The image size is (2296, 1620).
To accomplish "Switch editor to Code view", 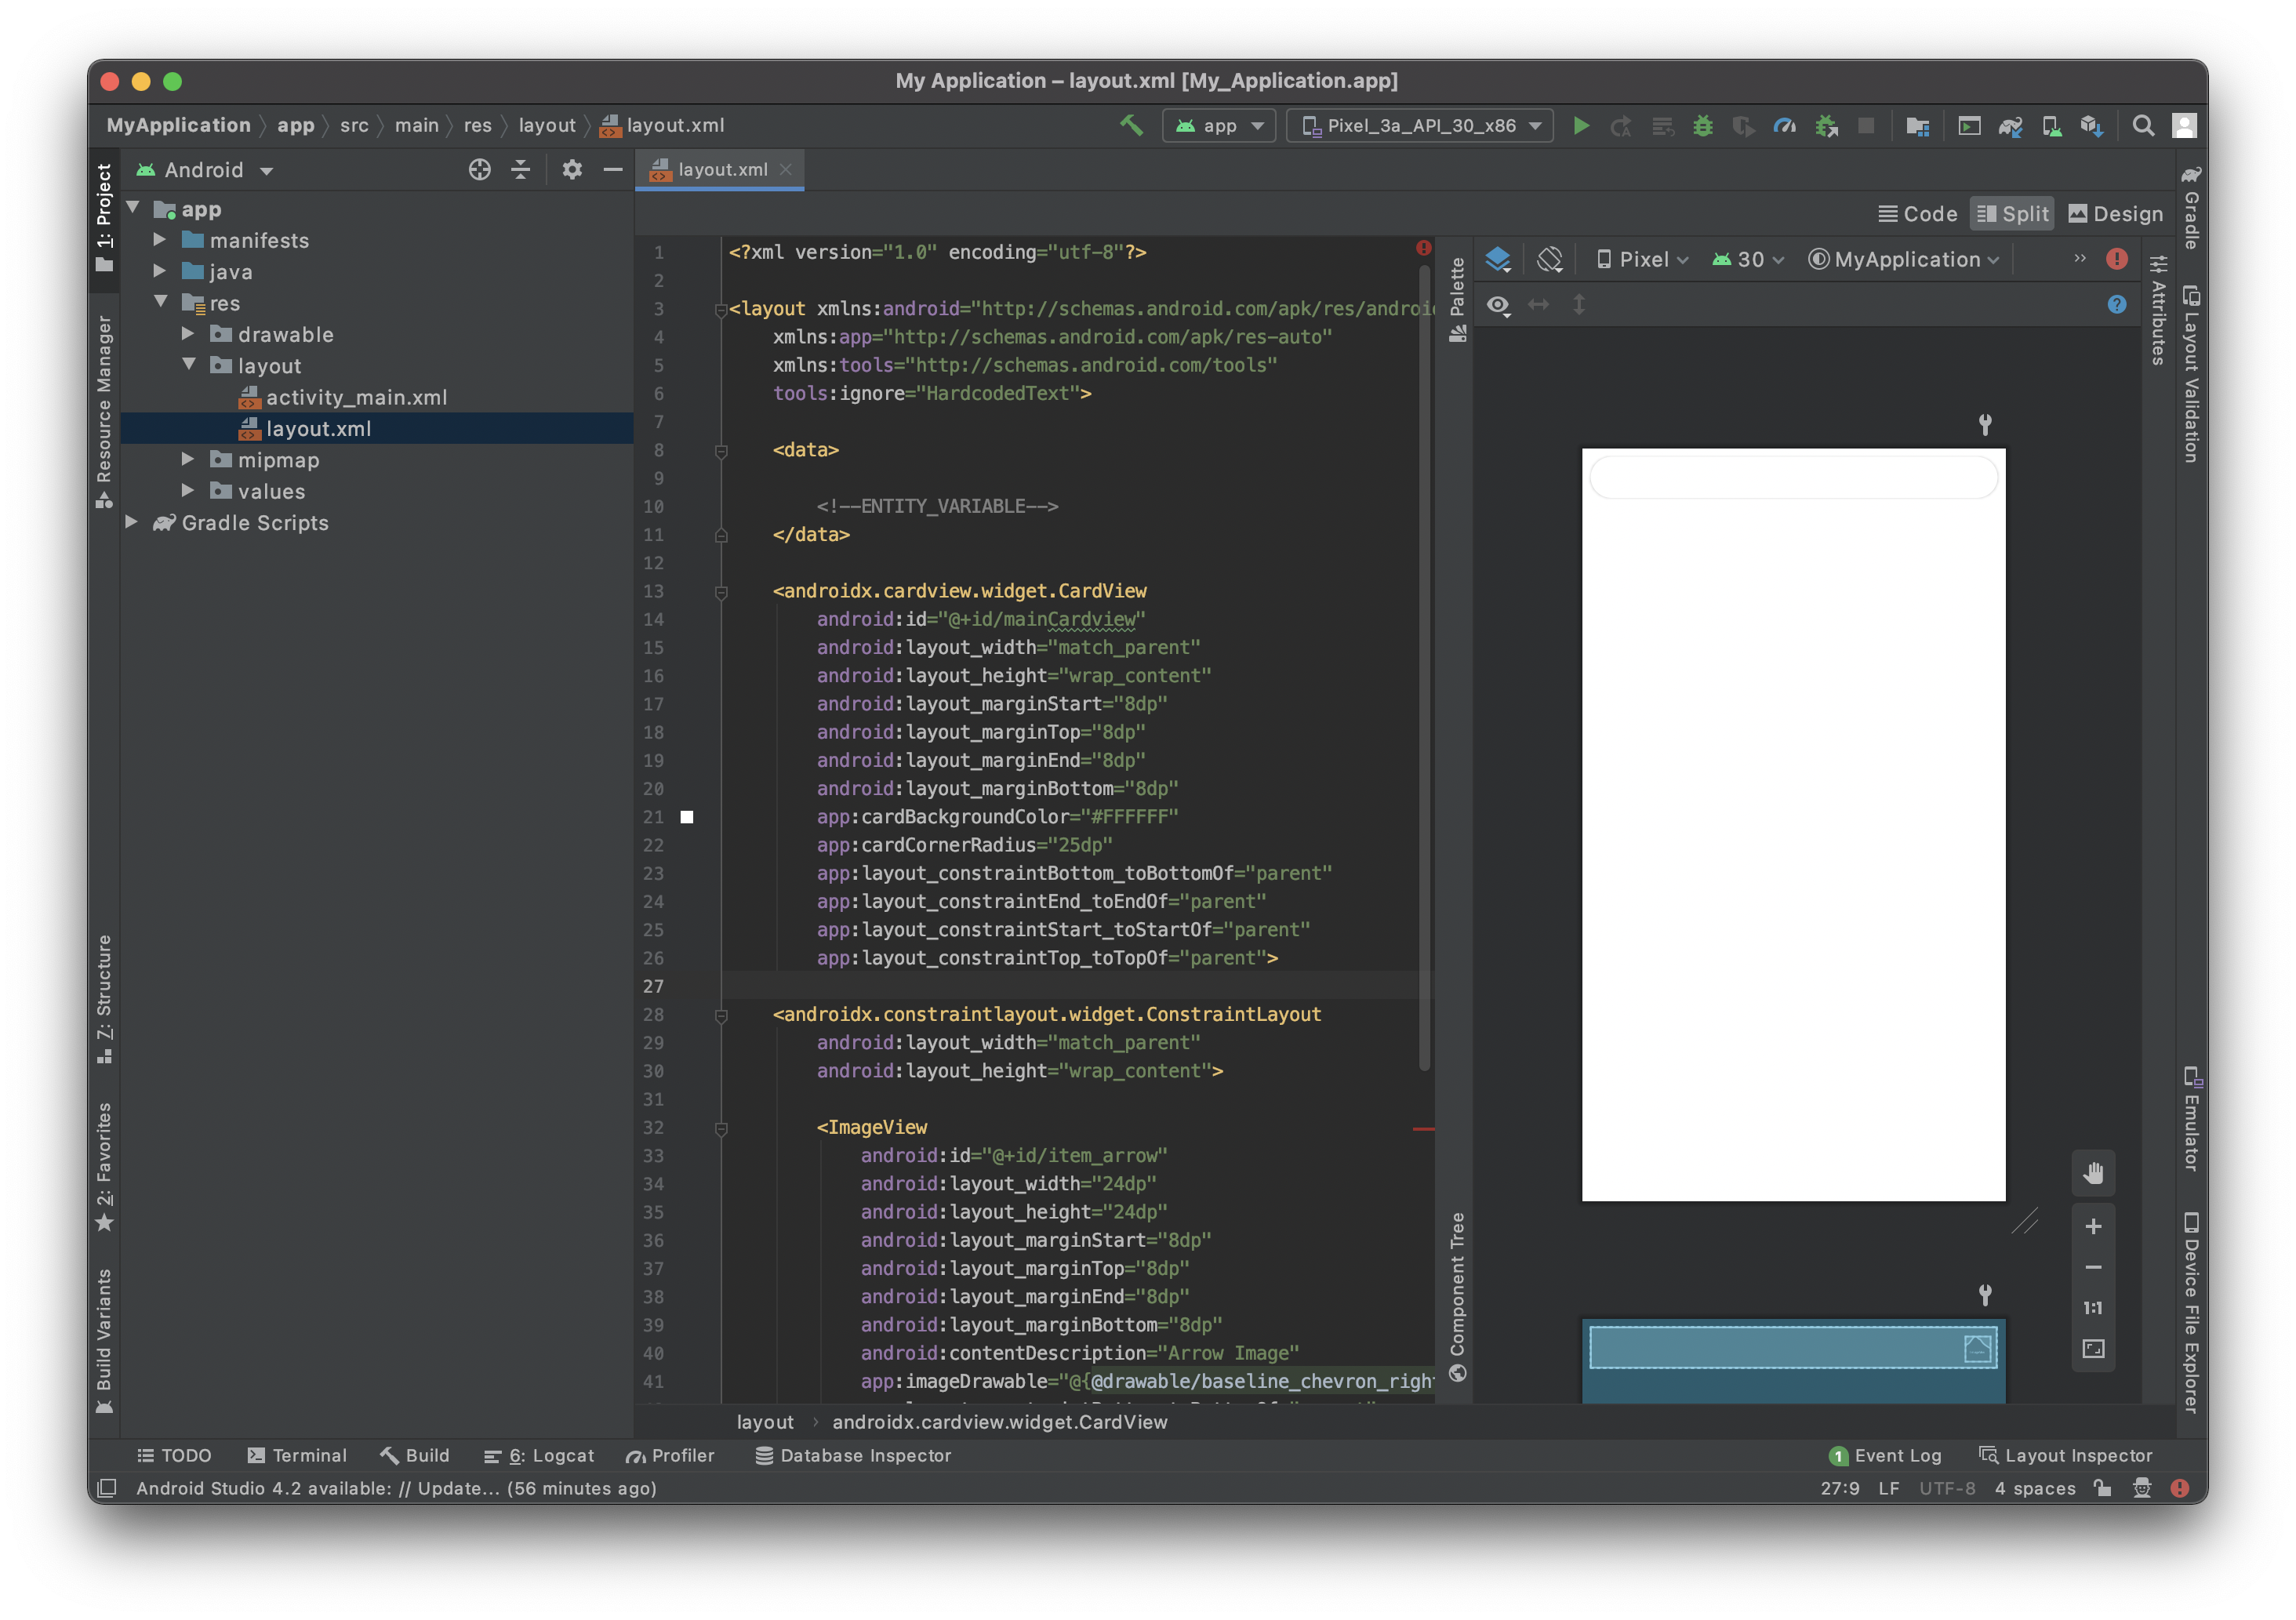I will (1917, 214).
